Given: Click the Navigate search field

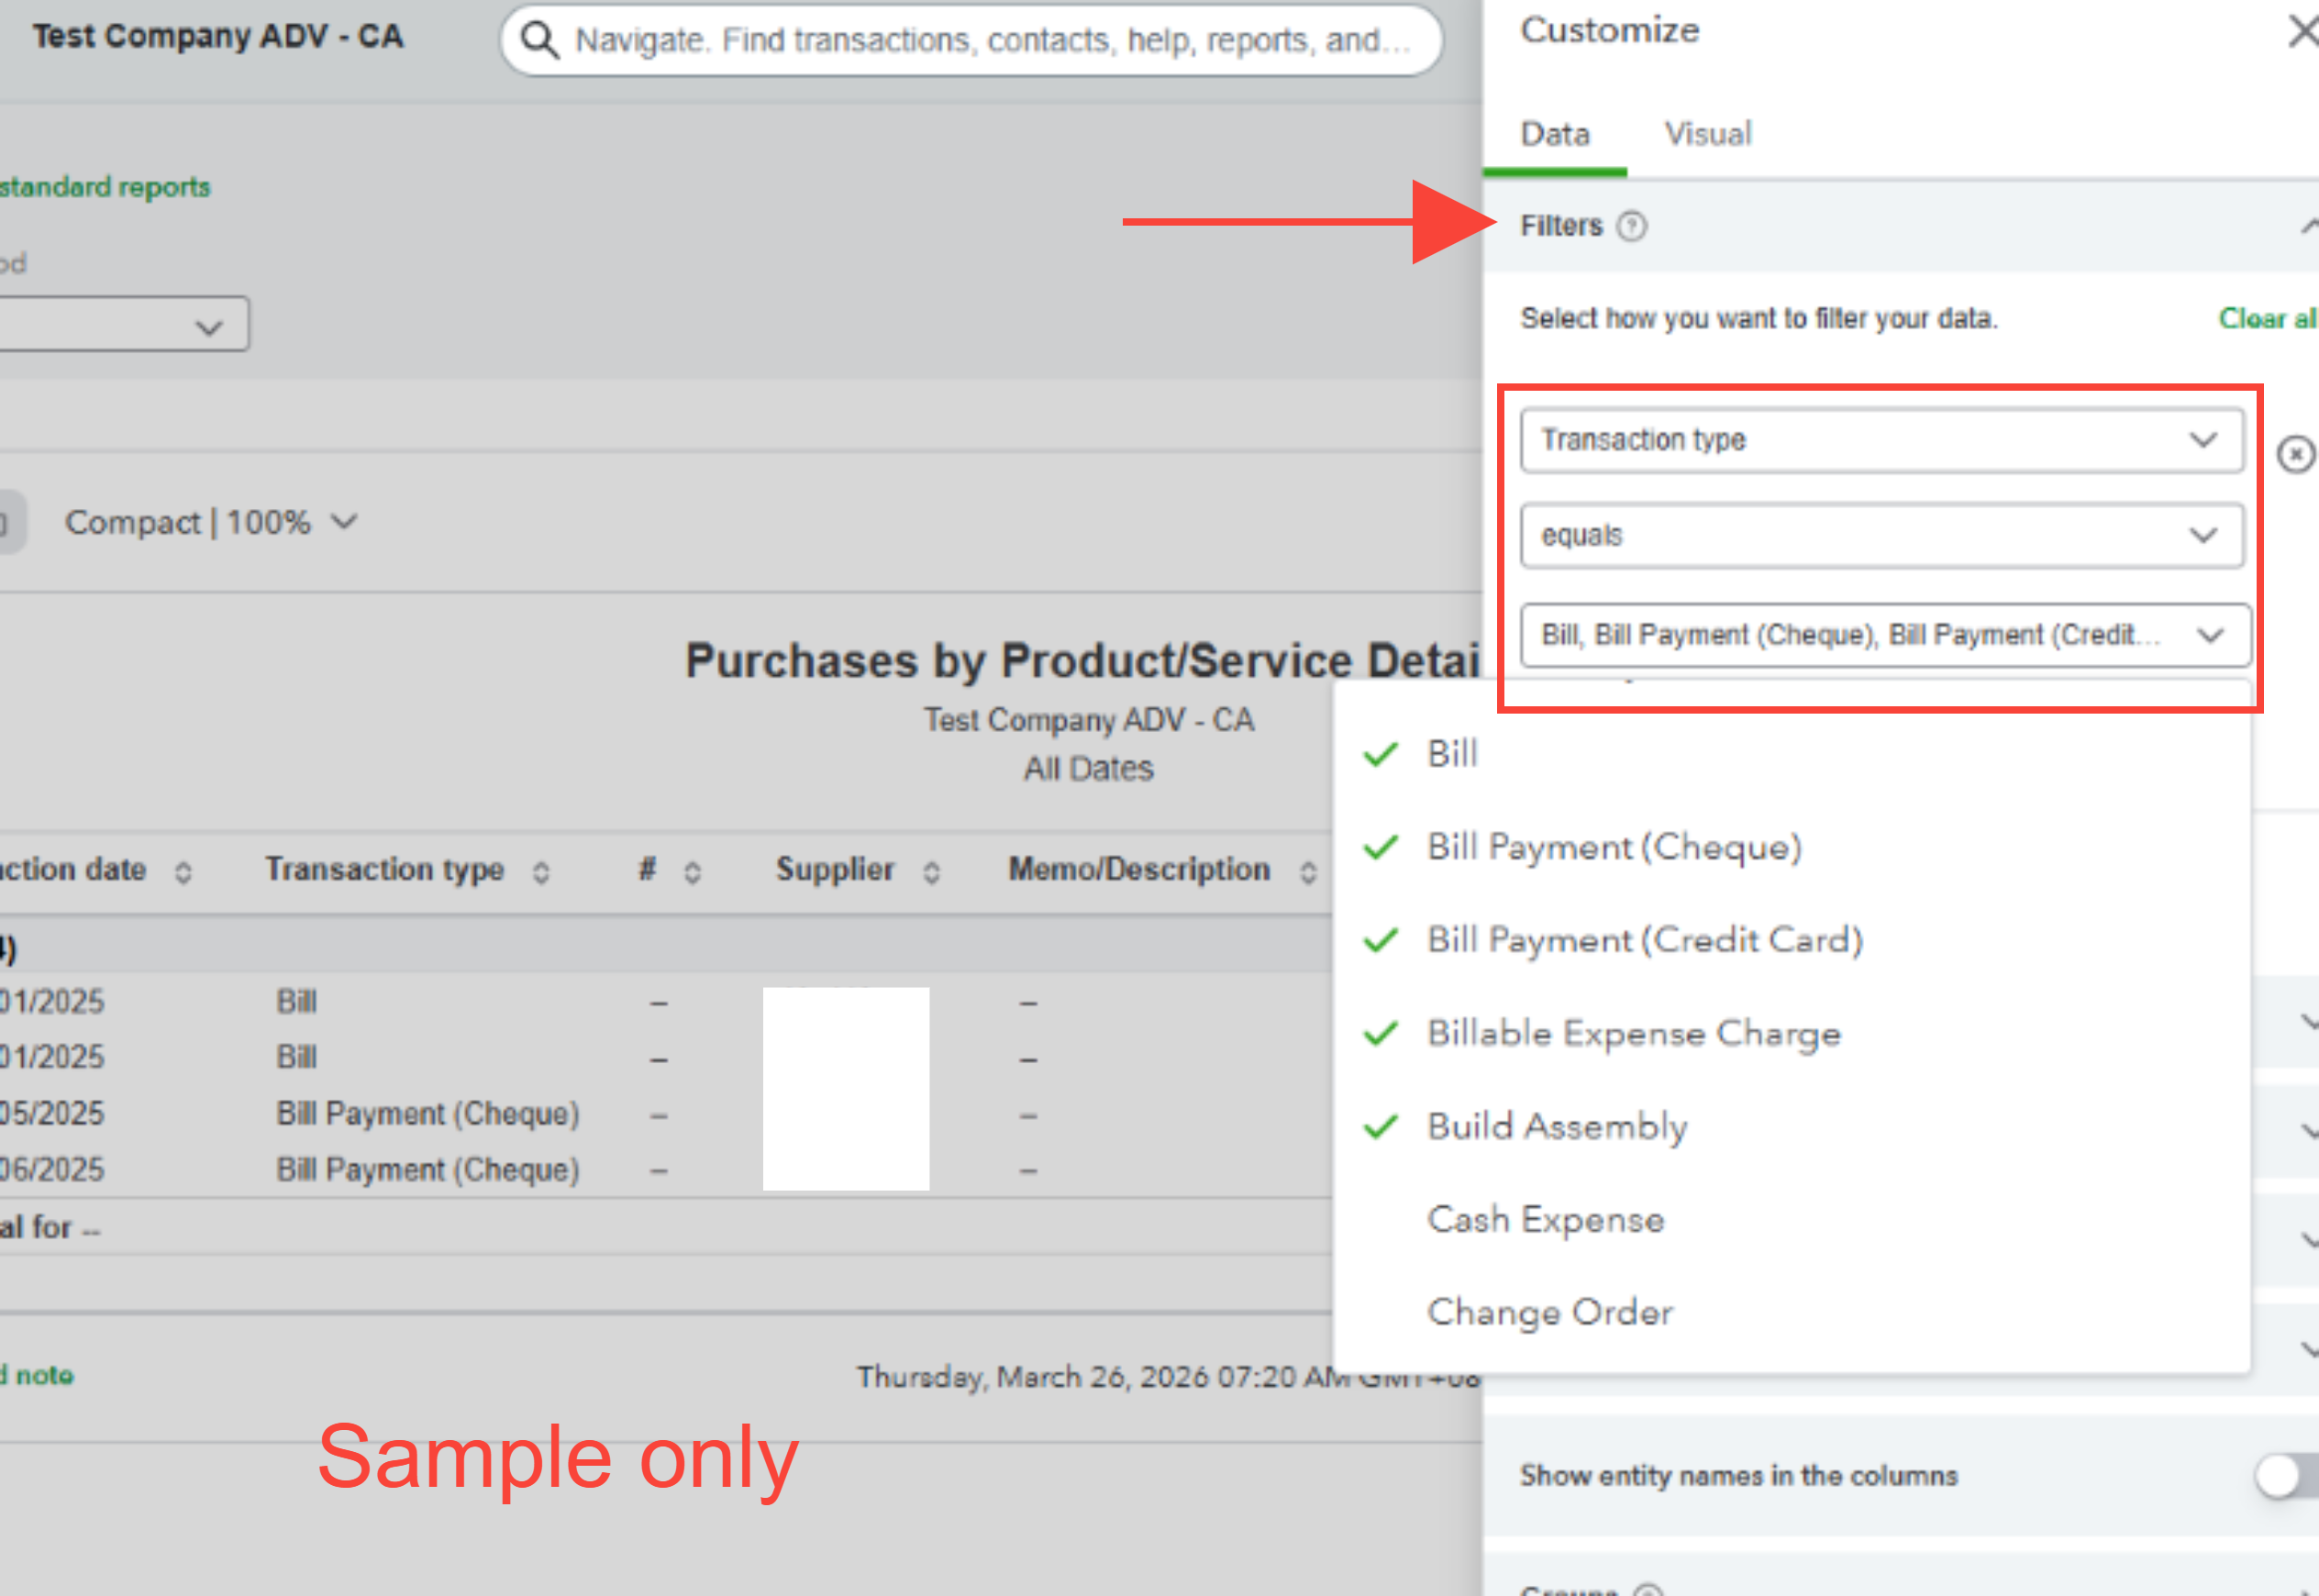Looking at the screenshot, I should click(x=990, y=40).
